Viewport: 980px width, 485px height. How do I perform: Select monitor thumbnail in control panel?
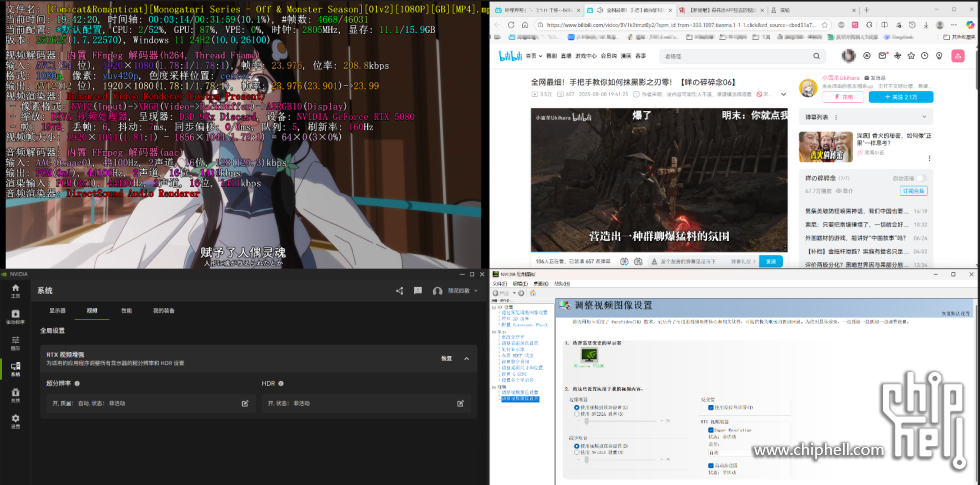point(588,357)
